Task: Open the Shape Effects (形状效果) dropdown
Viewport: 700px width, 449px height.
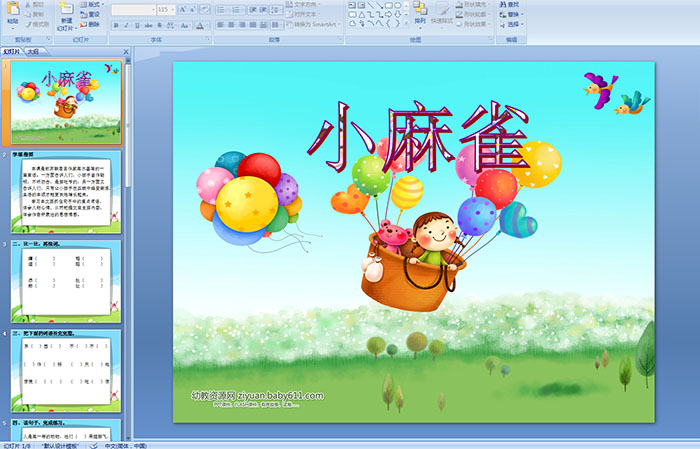Action: coord(472,24)
